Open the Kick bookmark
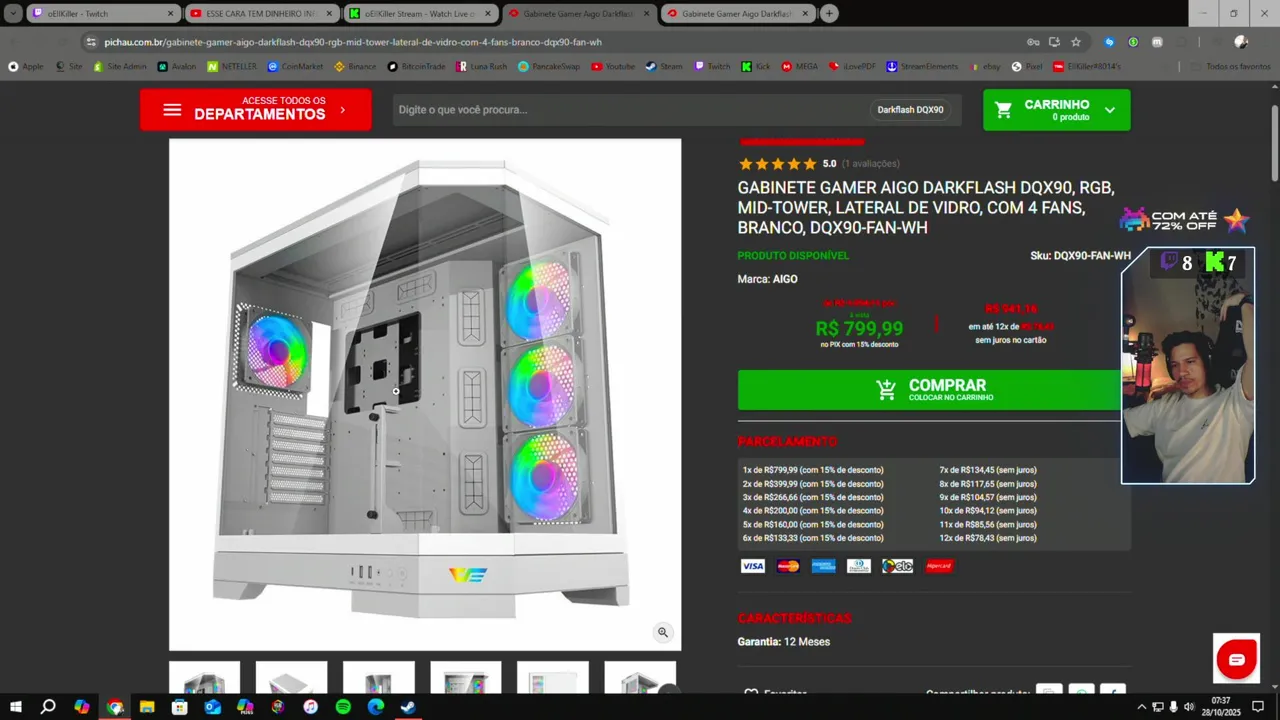Image resolution: width=1280 pixels, height=720 pixels. point(756,66)
